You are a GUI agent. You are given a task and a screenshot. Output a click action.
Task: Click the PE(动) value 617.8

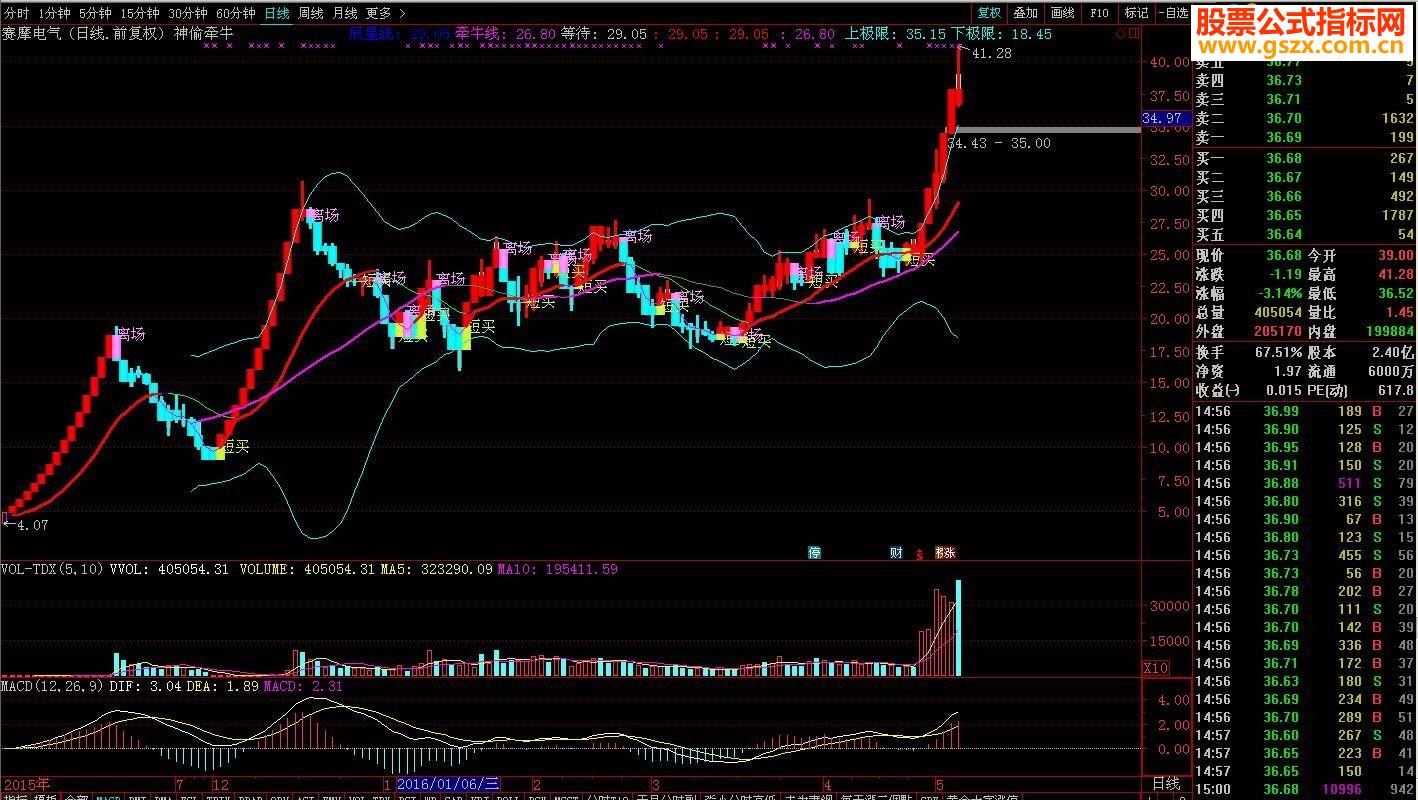[x=1396, y=390]
